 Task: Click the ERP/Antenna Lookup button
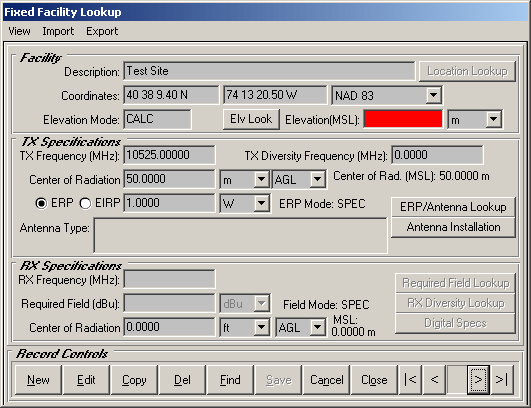tap(453, 207)
